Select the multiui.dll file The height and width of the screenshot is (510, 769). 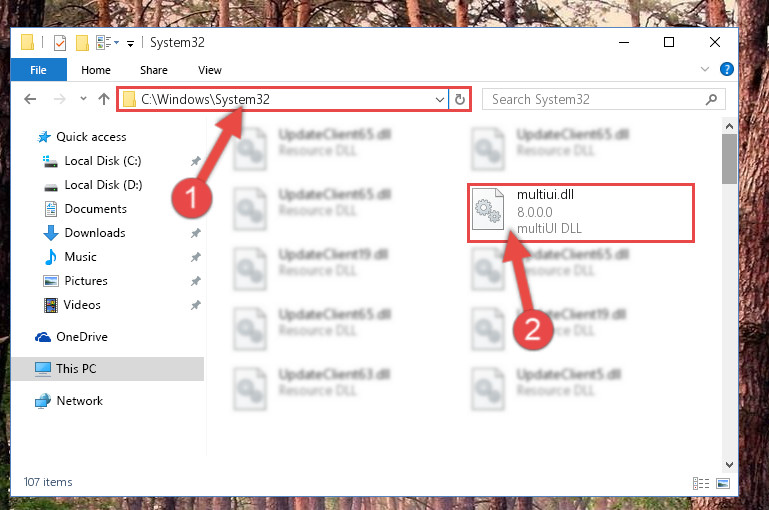pyautogui.click(x=581, y=212)
